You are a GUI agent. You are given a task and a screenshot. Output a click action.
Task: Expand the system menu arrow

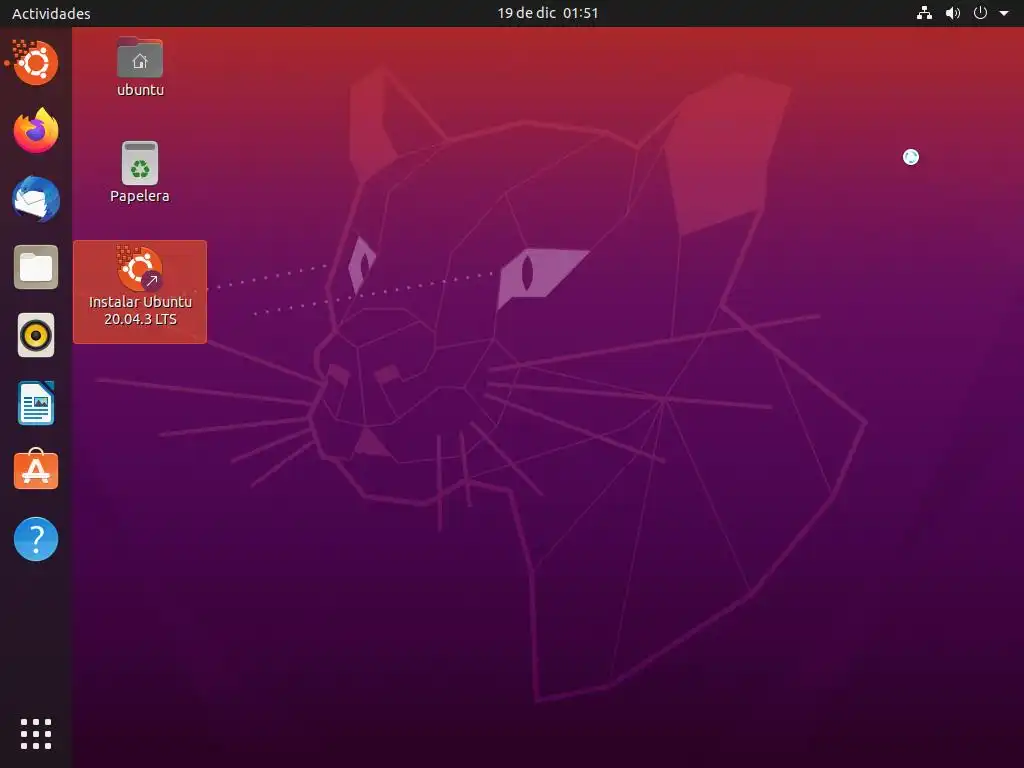pos(1004,13)
